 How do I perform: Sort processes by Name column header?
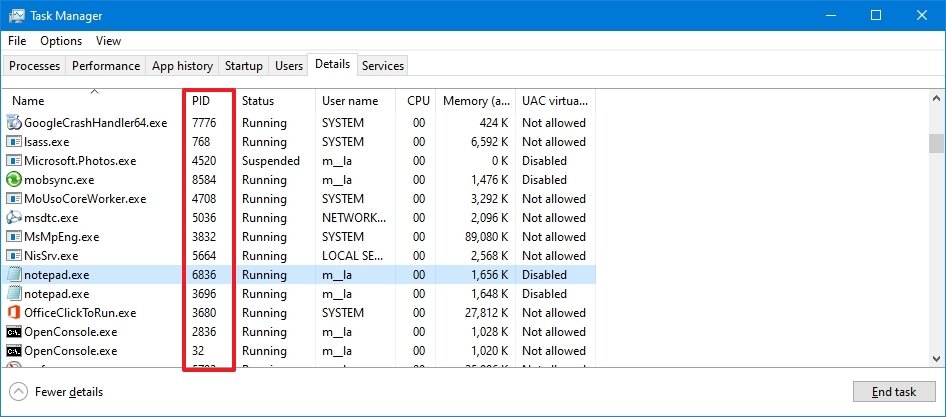pos(28,101)
